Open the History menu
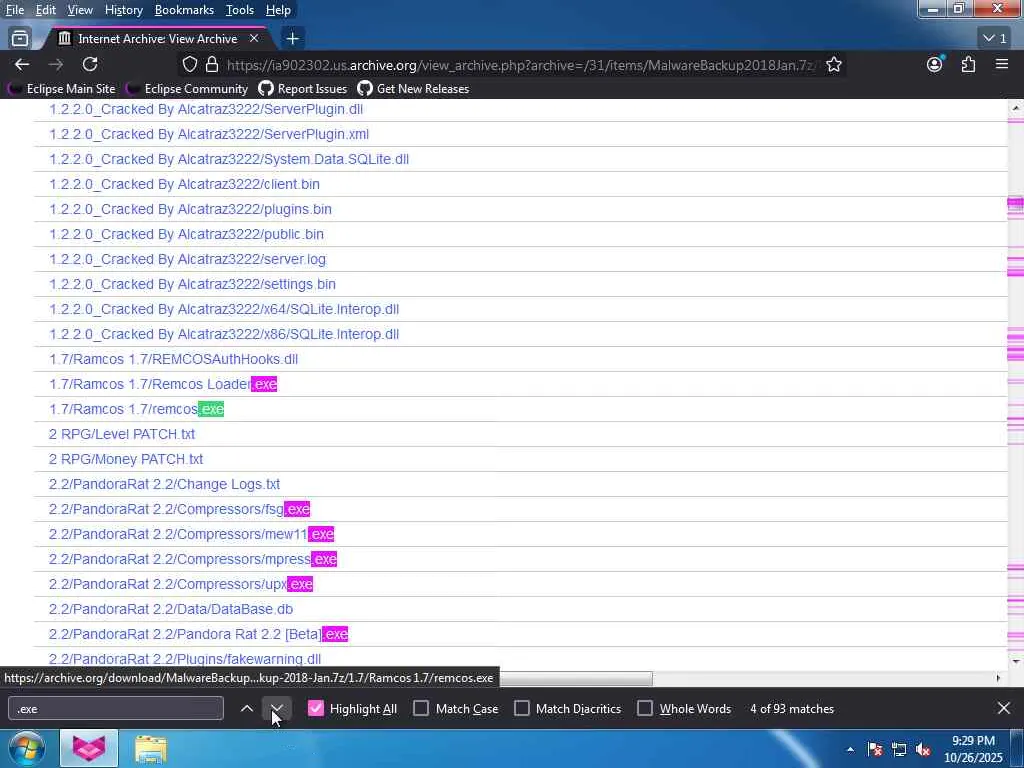This screenshot has width=1024, height=768. [x=123, y=10]
